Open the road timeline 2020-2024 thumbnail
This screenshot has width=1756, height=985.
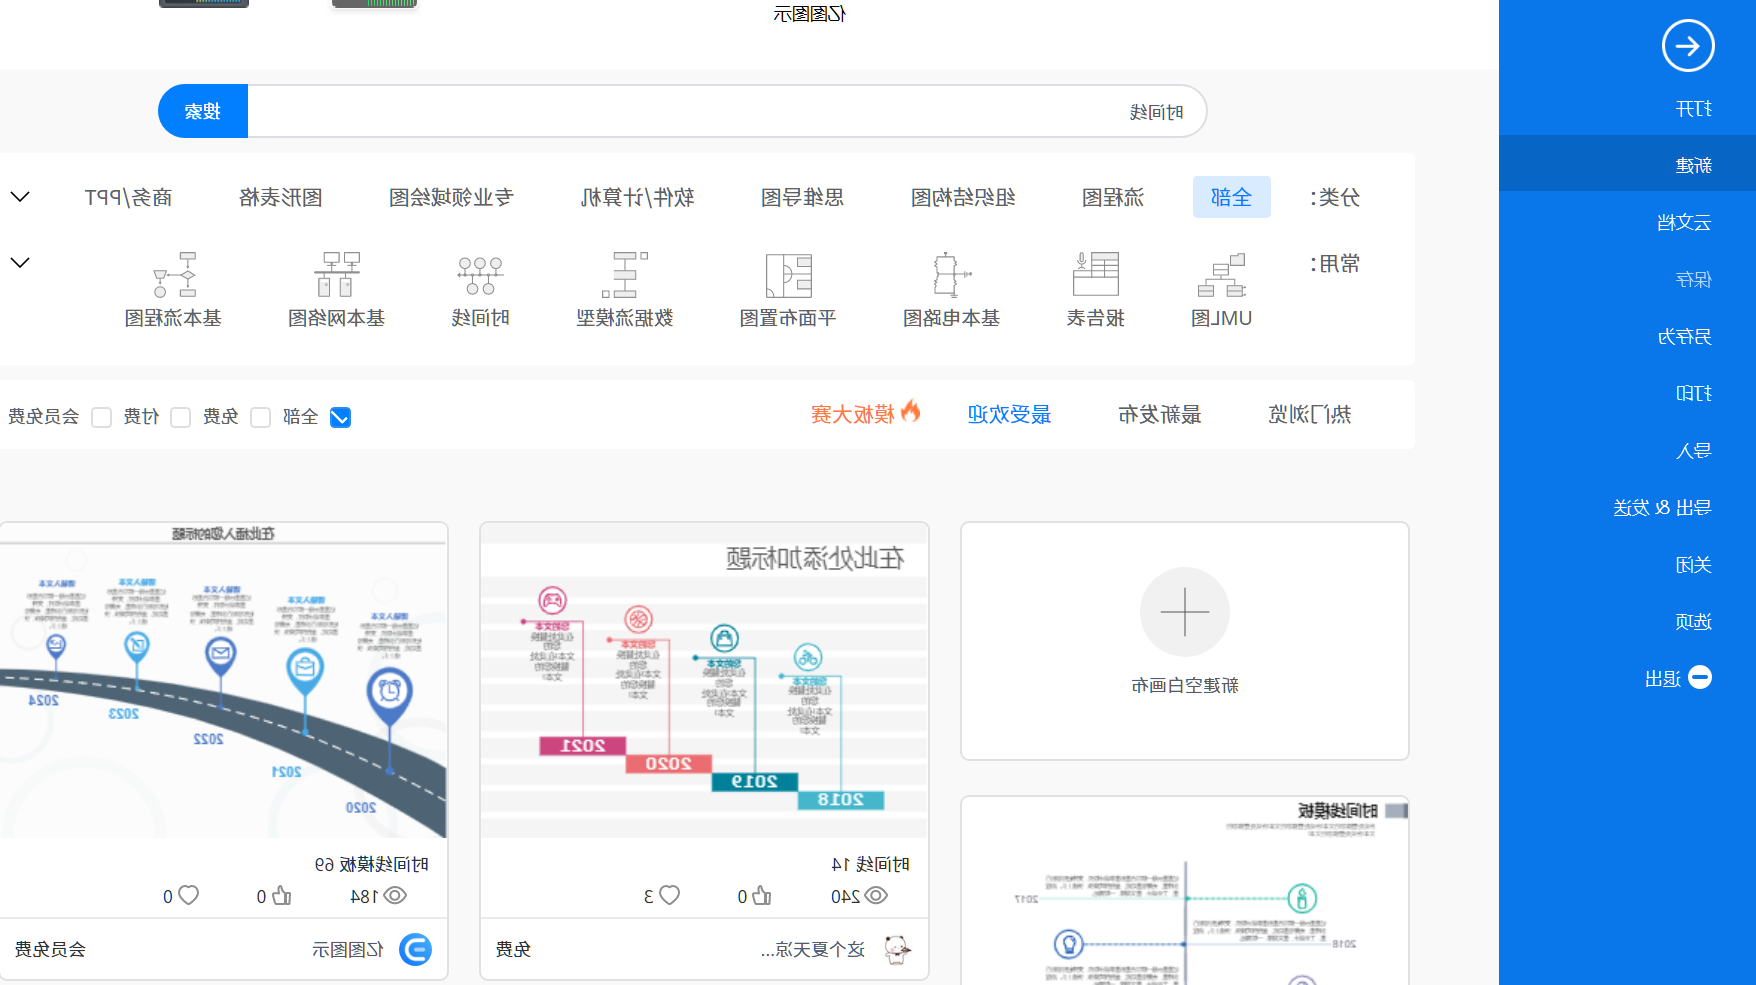224,680
